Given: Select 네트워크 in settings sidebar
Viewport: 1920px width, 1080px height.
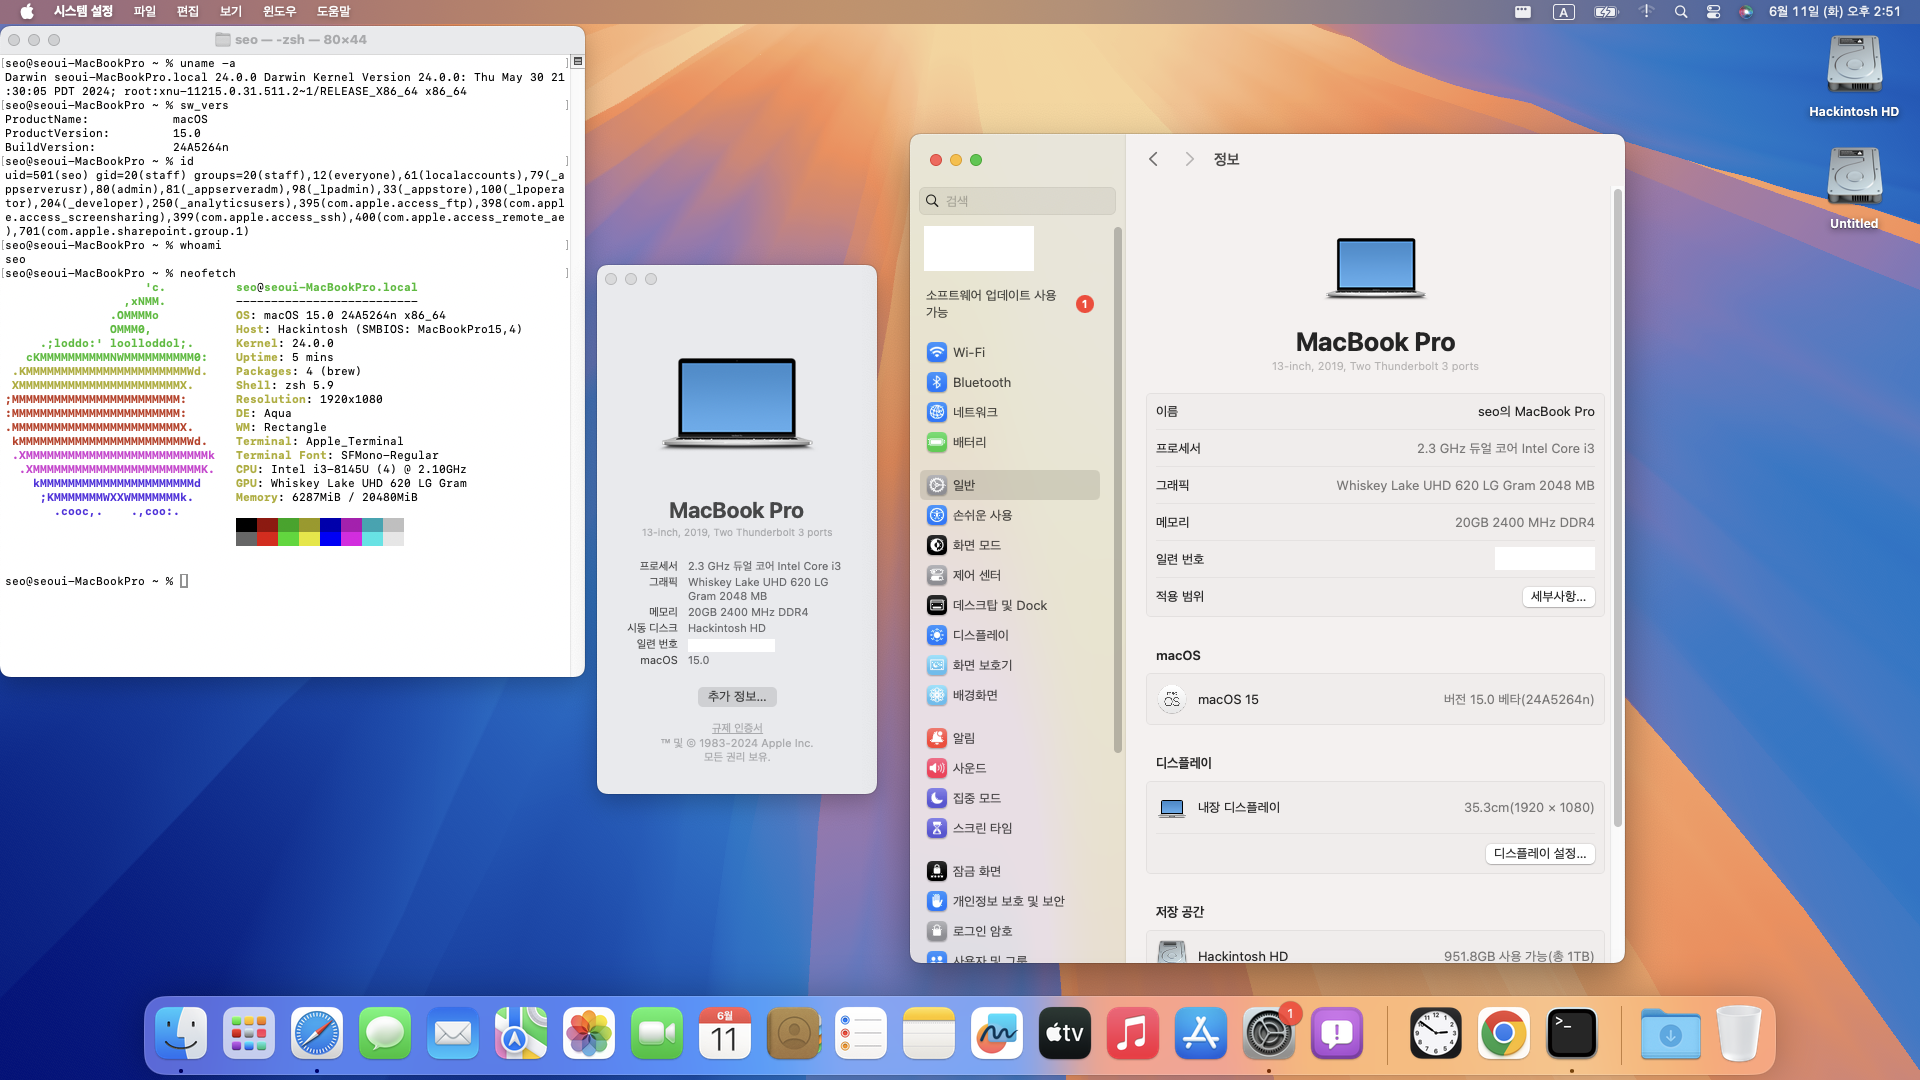Looking at the screenshot, I should click(1010, 412).
